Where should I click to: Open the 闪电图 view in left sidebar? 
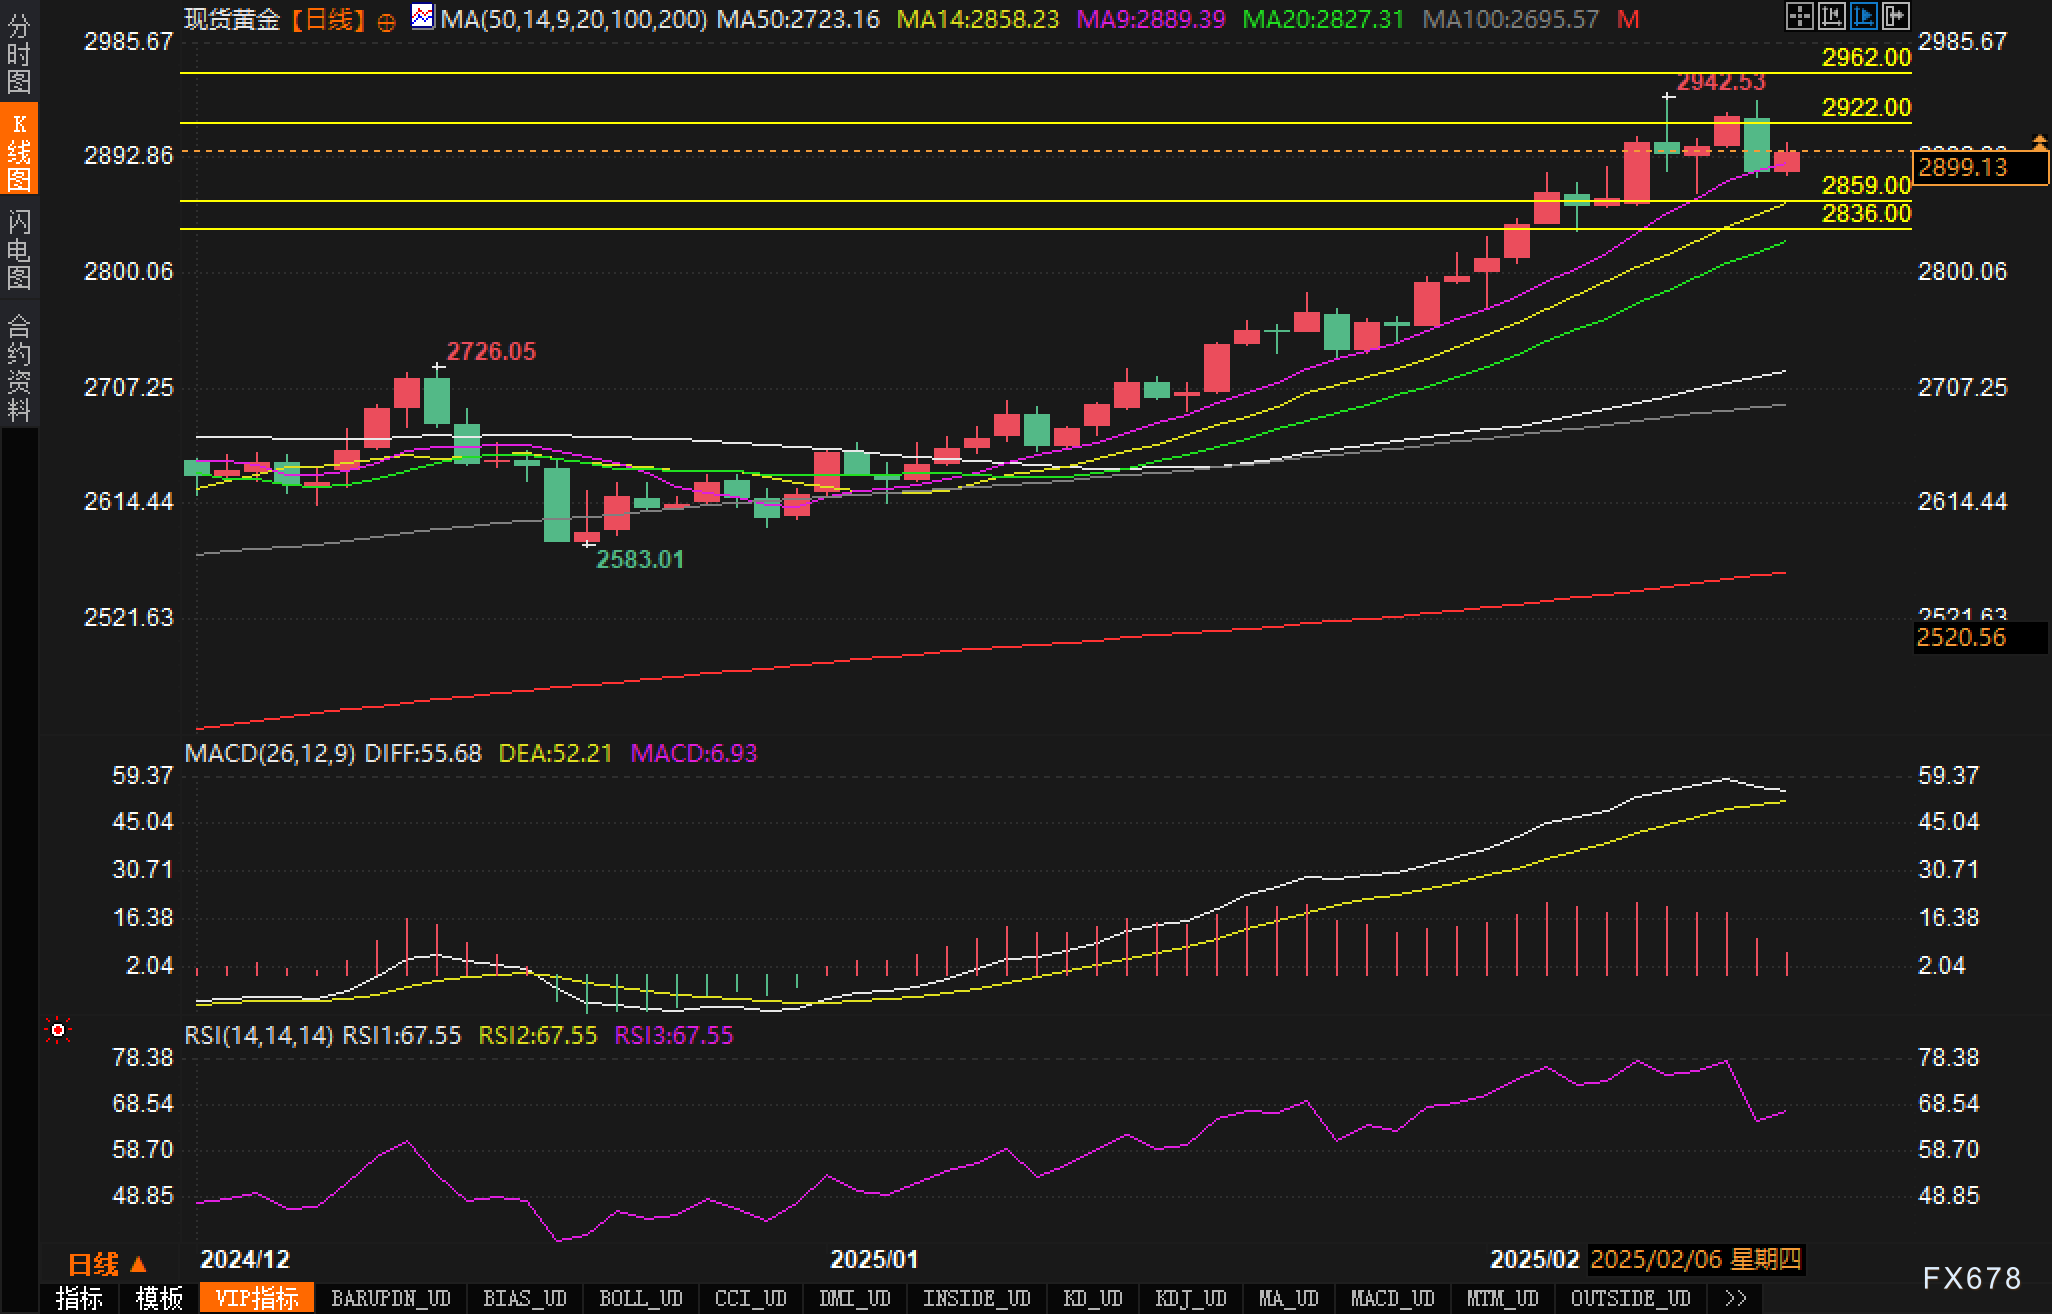(19, 250)
